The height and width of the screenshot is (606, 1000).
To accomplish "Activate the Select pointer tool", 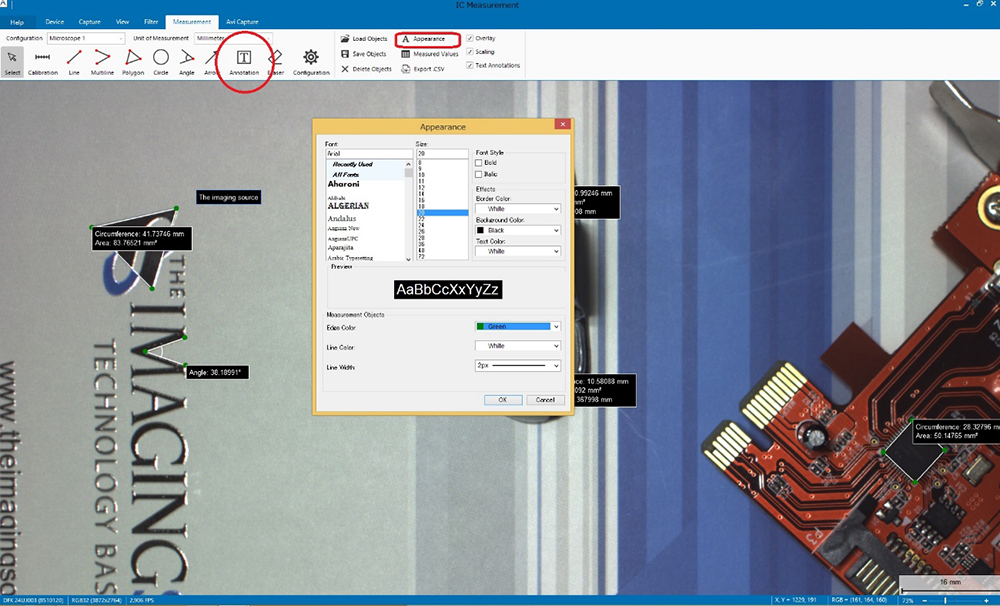I will click(x=12, y=62).
